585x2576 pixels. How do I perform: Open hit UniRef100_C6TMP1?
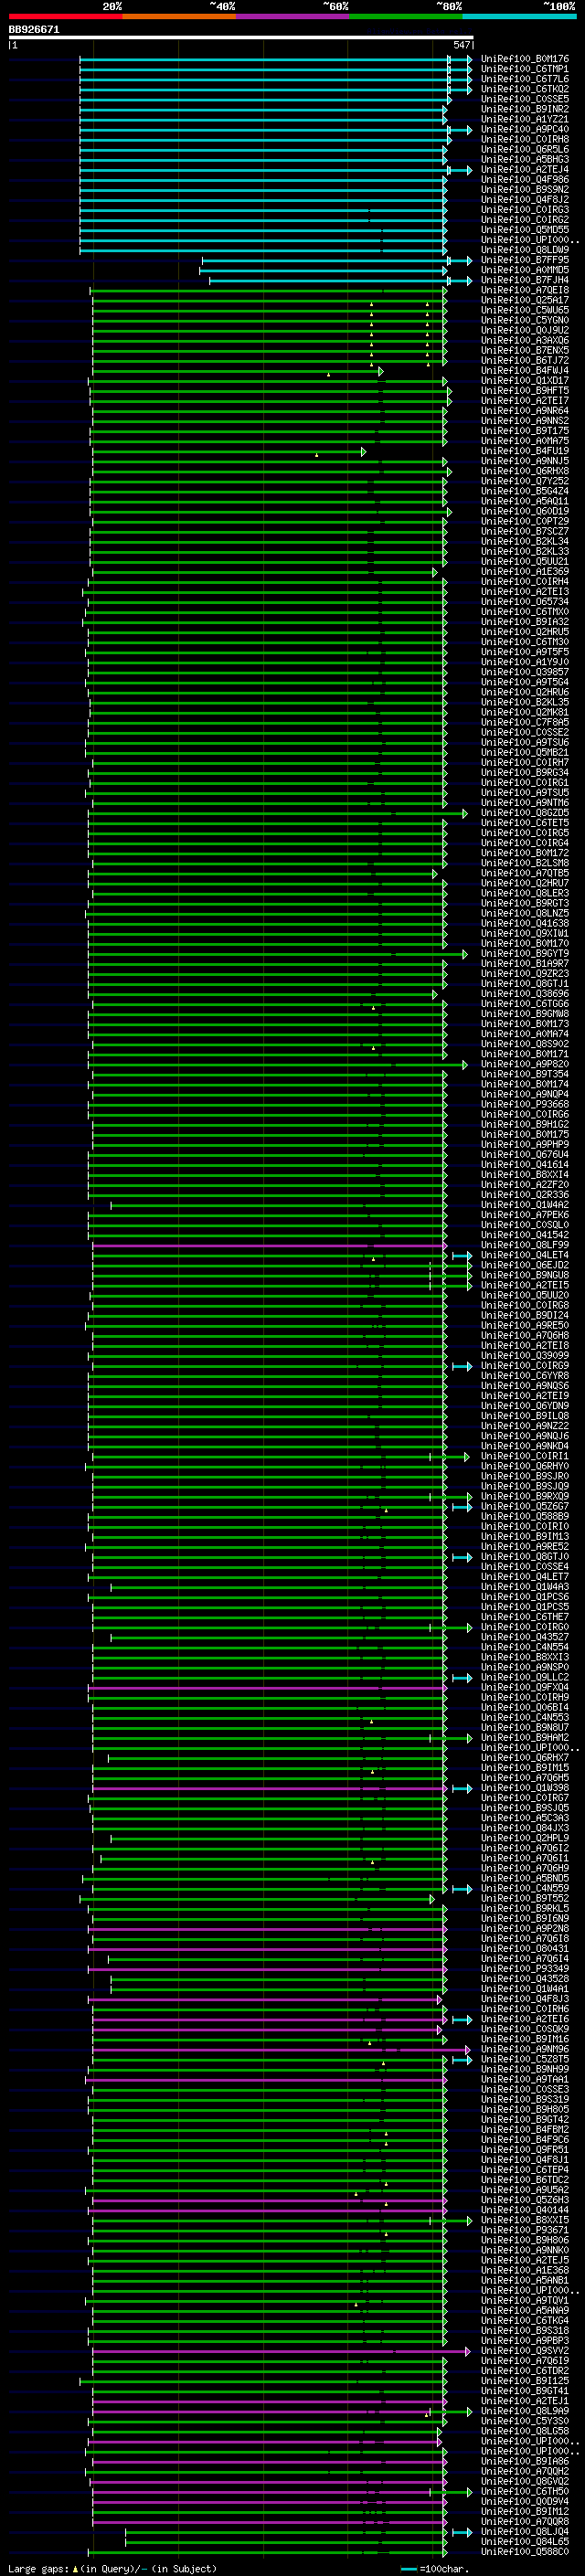(x=524, y=69)
